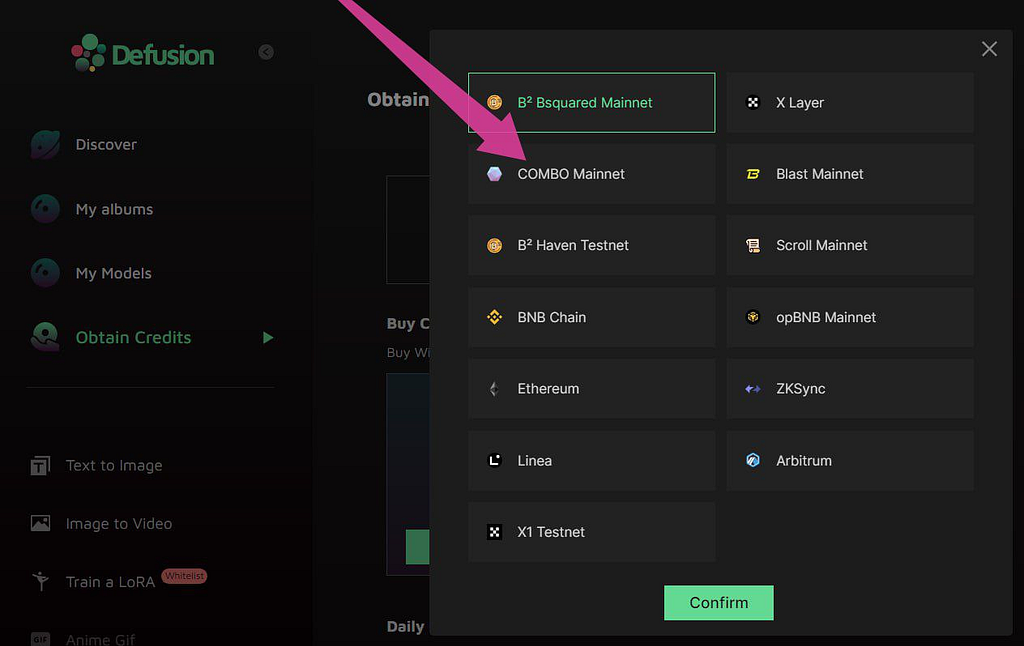The width and height of the screenshot is (1024, 646).
Task: Click the Whitelist badge
Action: (184, 575)
